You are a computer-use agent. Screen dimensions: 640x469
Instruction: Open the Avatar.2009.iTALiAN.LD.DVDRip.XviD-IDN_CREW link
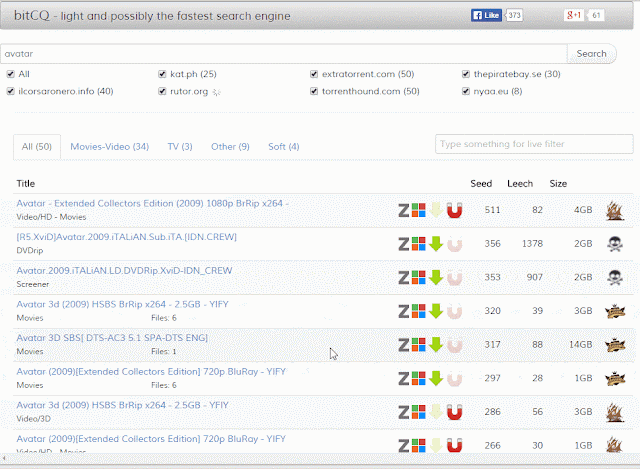(x=124, y=271)
